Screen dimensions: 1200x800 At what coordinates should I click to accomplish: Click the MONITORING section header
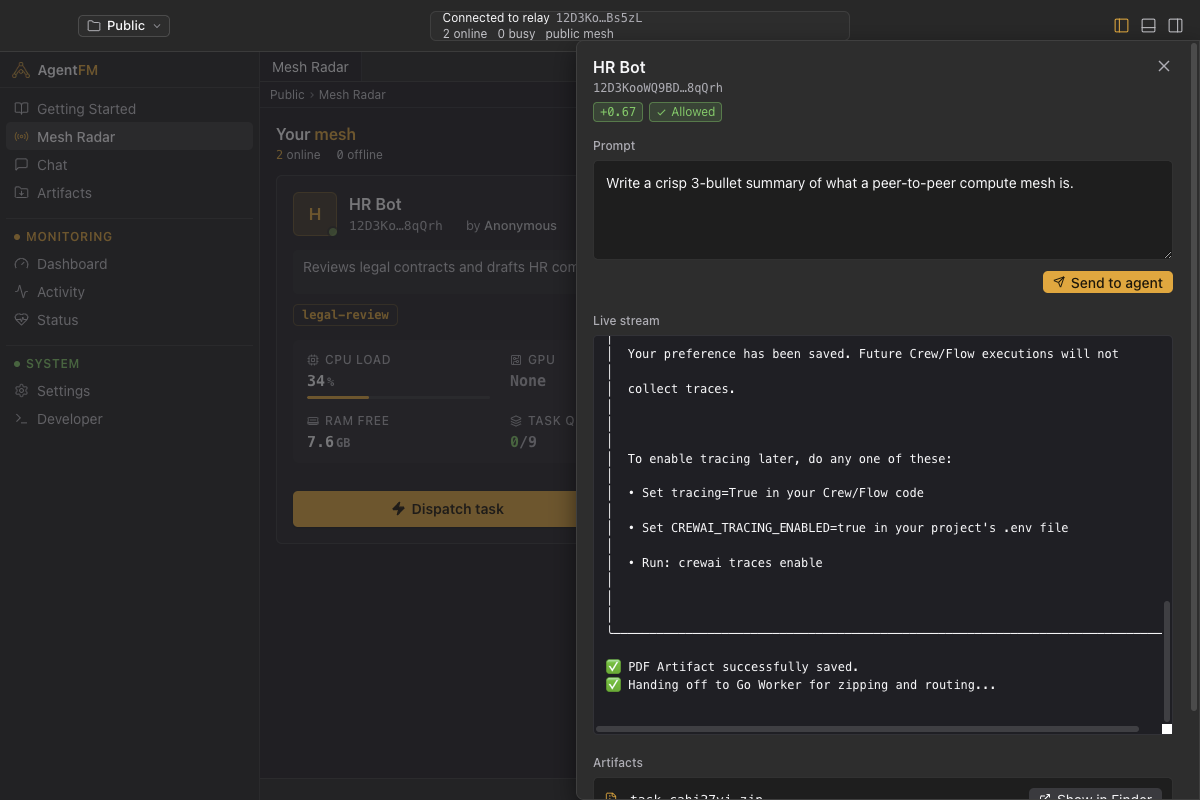pyautogui.click(x=69, y=237)
